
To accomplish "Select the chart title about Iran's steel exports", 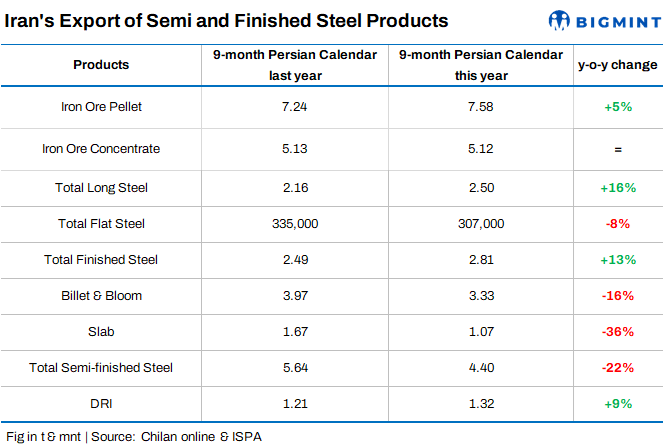I will coord(227,21).
